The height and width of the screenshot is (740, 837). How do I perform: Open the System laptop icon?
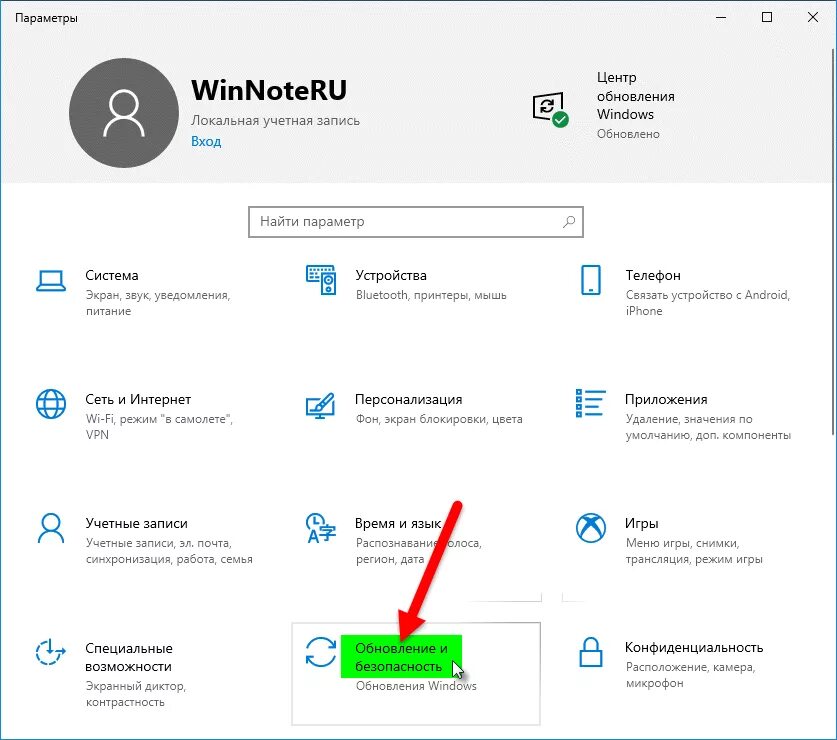click(51, 280)
